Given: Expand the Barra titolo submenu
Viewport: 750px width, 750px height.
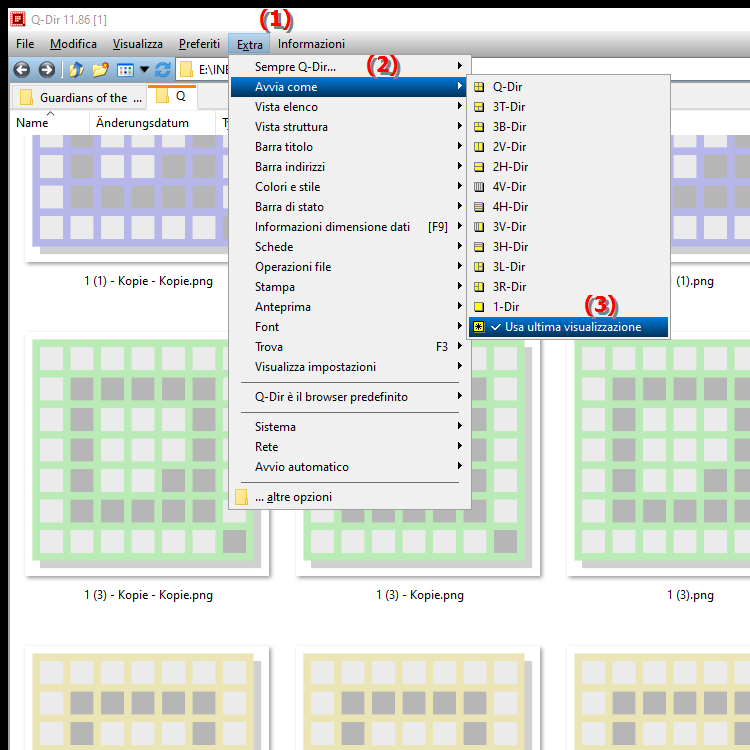Looking at the screenshot, I should click(351, 147).
